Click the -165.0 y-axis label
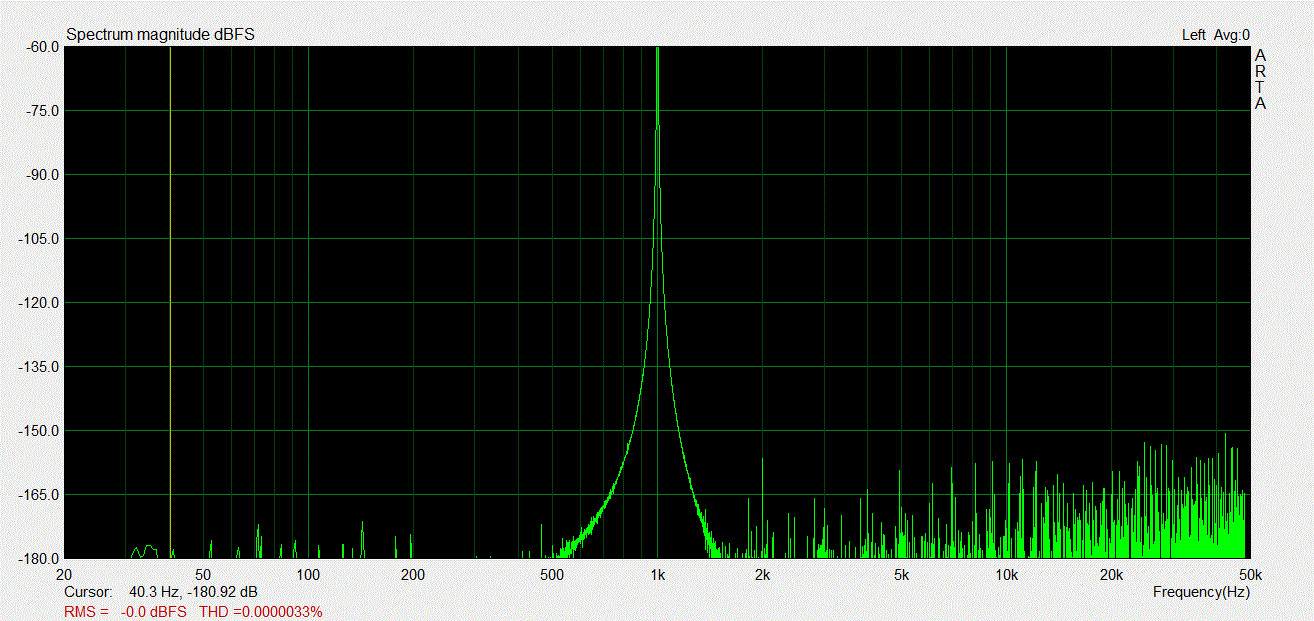Image resolution: width=1314 pixels, height=621 pixels. tap(38, 495)
